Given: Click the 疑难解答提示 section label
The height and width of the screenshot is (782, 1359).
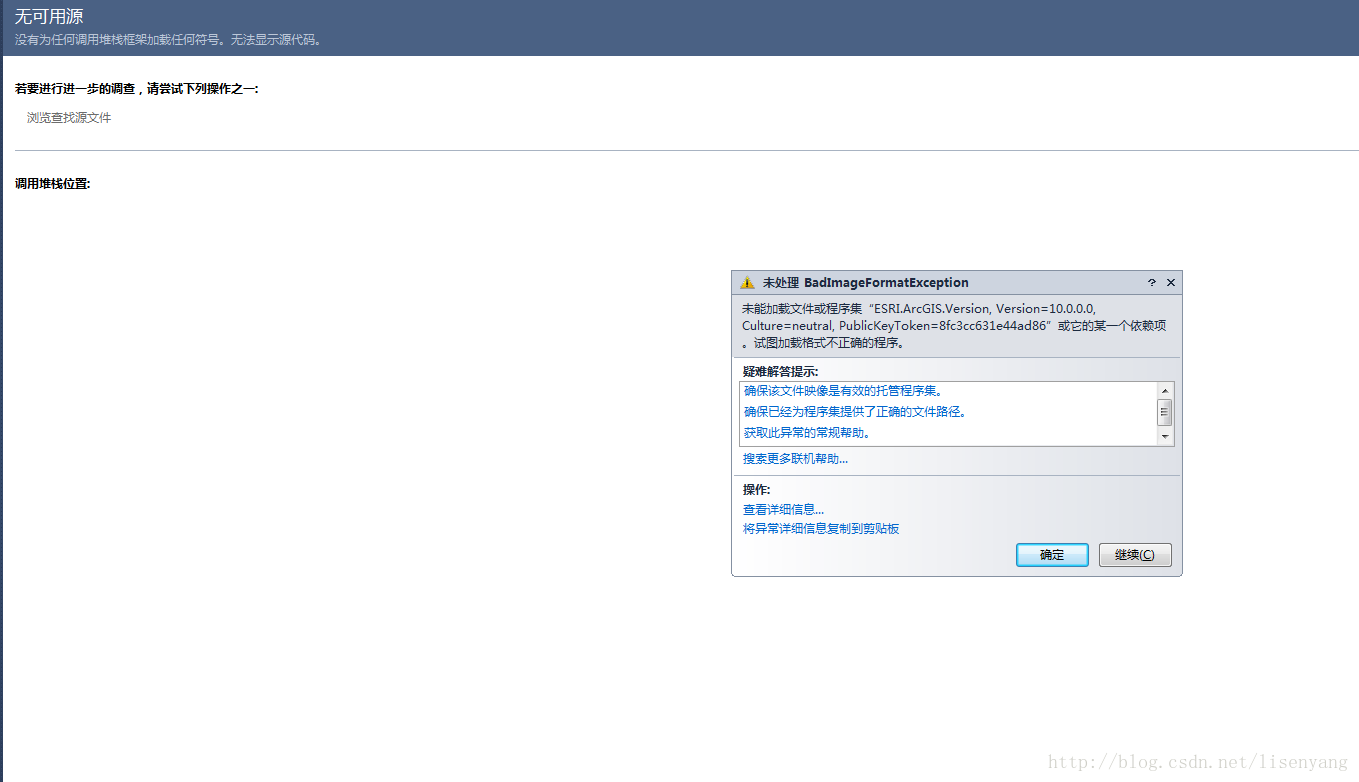Looking at the screenshot, I should point(780,372).
